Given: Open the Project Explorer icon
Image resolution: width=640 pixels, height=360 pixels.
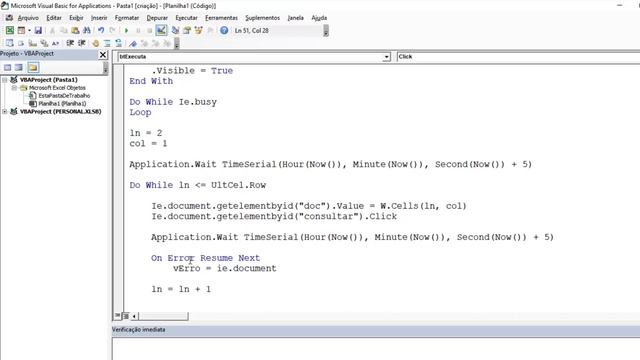Looking at the screenshot, I should coord(175,30).
